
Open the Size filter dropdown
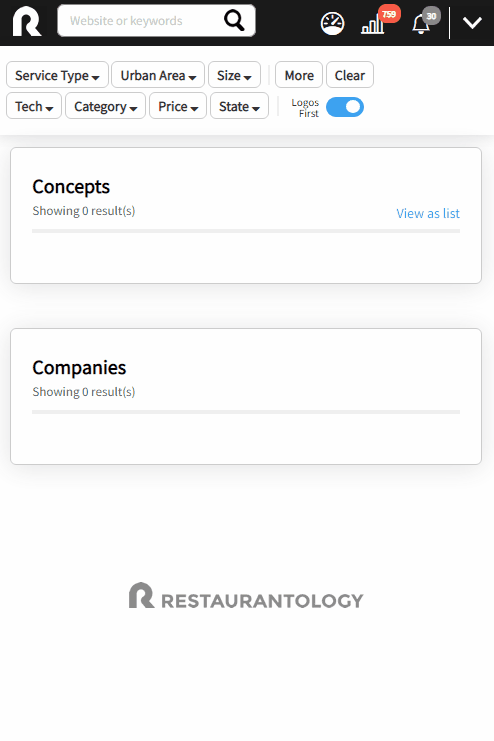click(234, 75)
